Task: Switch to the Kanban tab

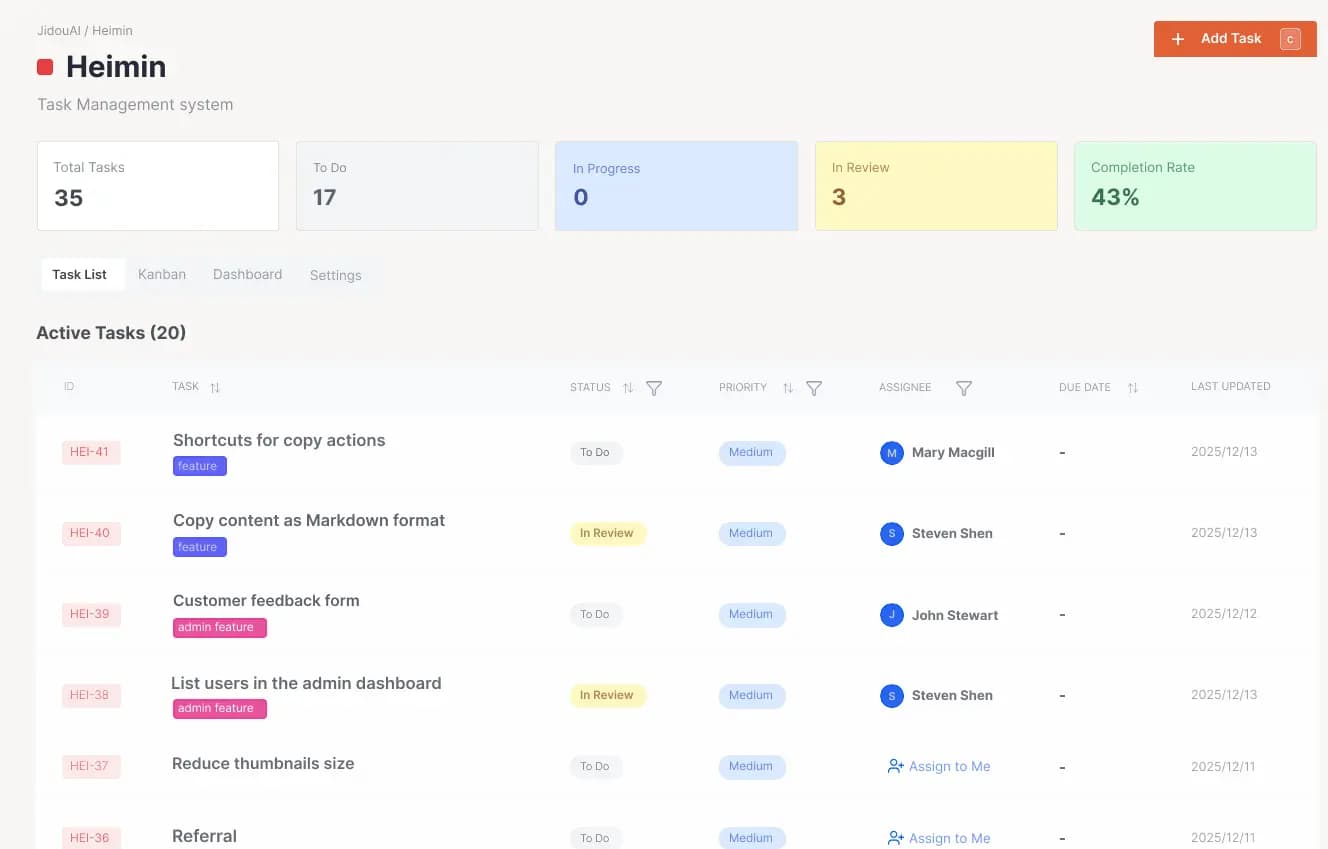Action: tap(161, 273)
